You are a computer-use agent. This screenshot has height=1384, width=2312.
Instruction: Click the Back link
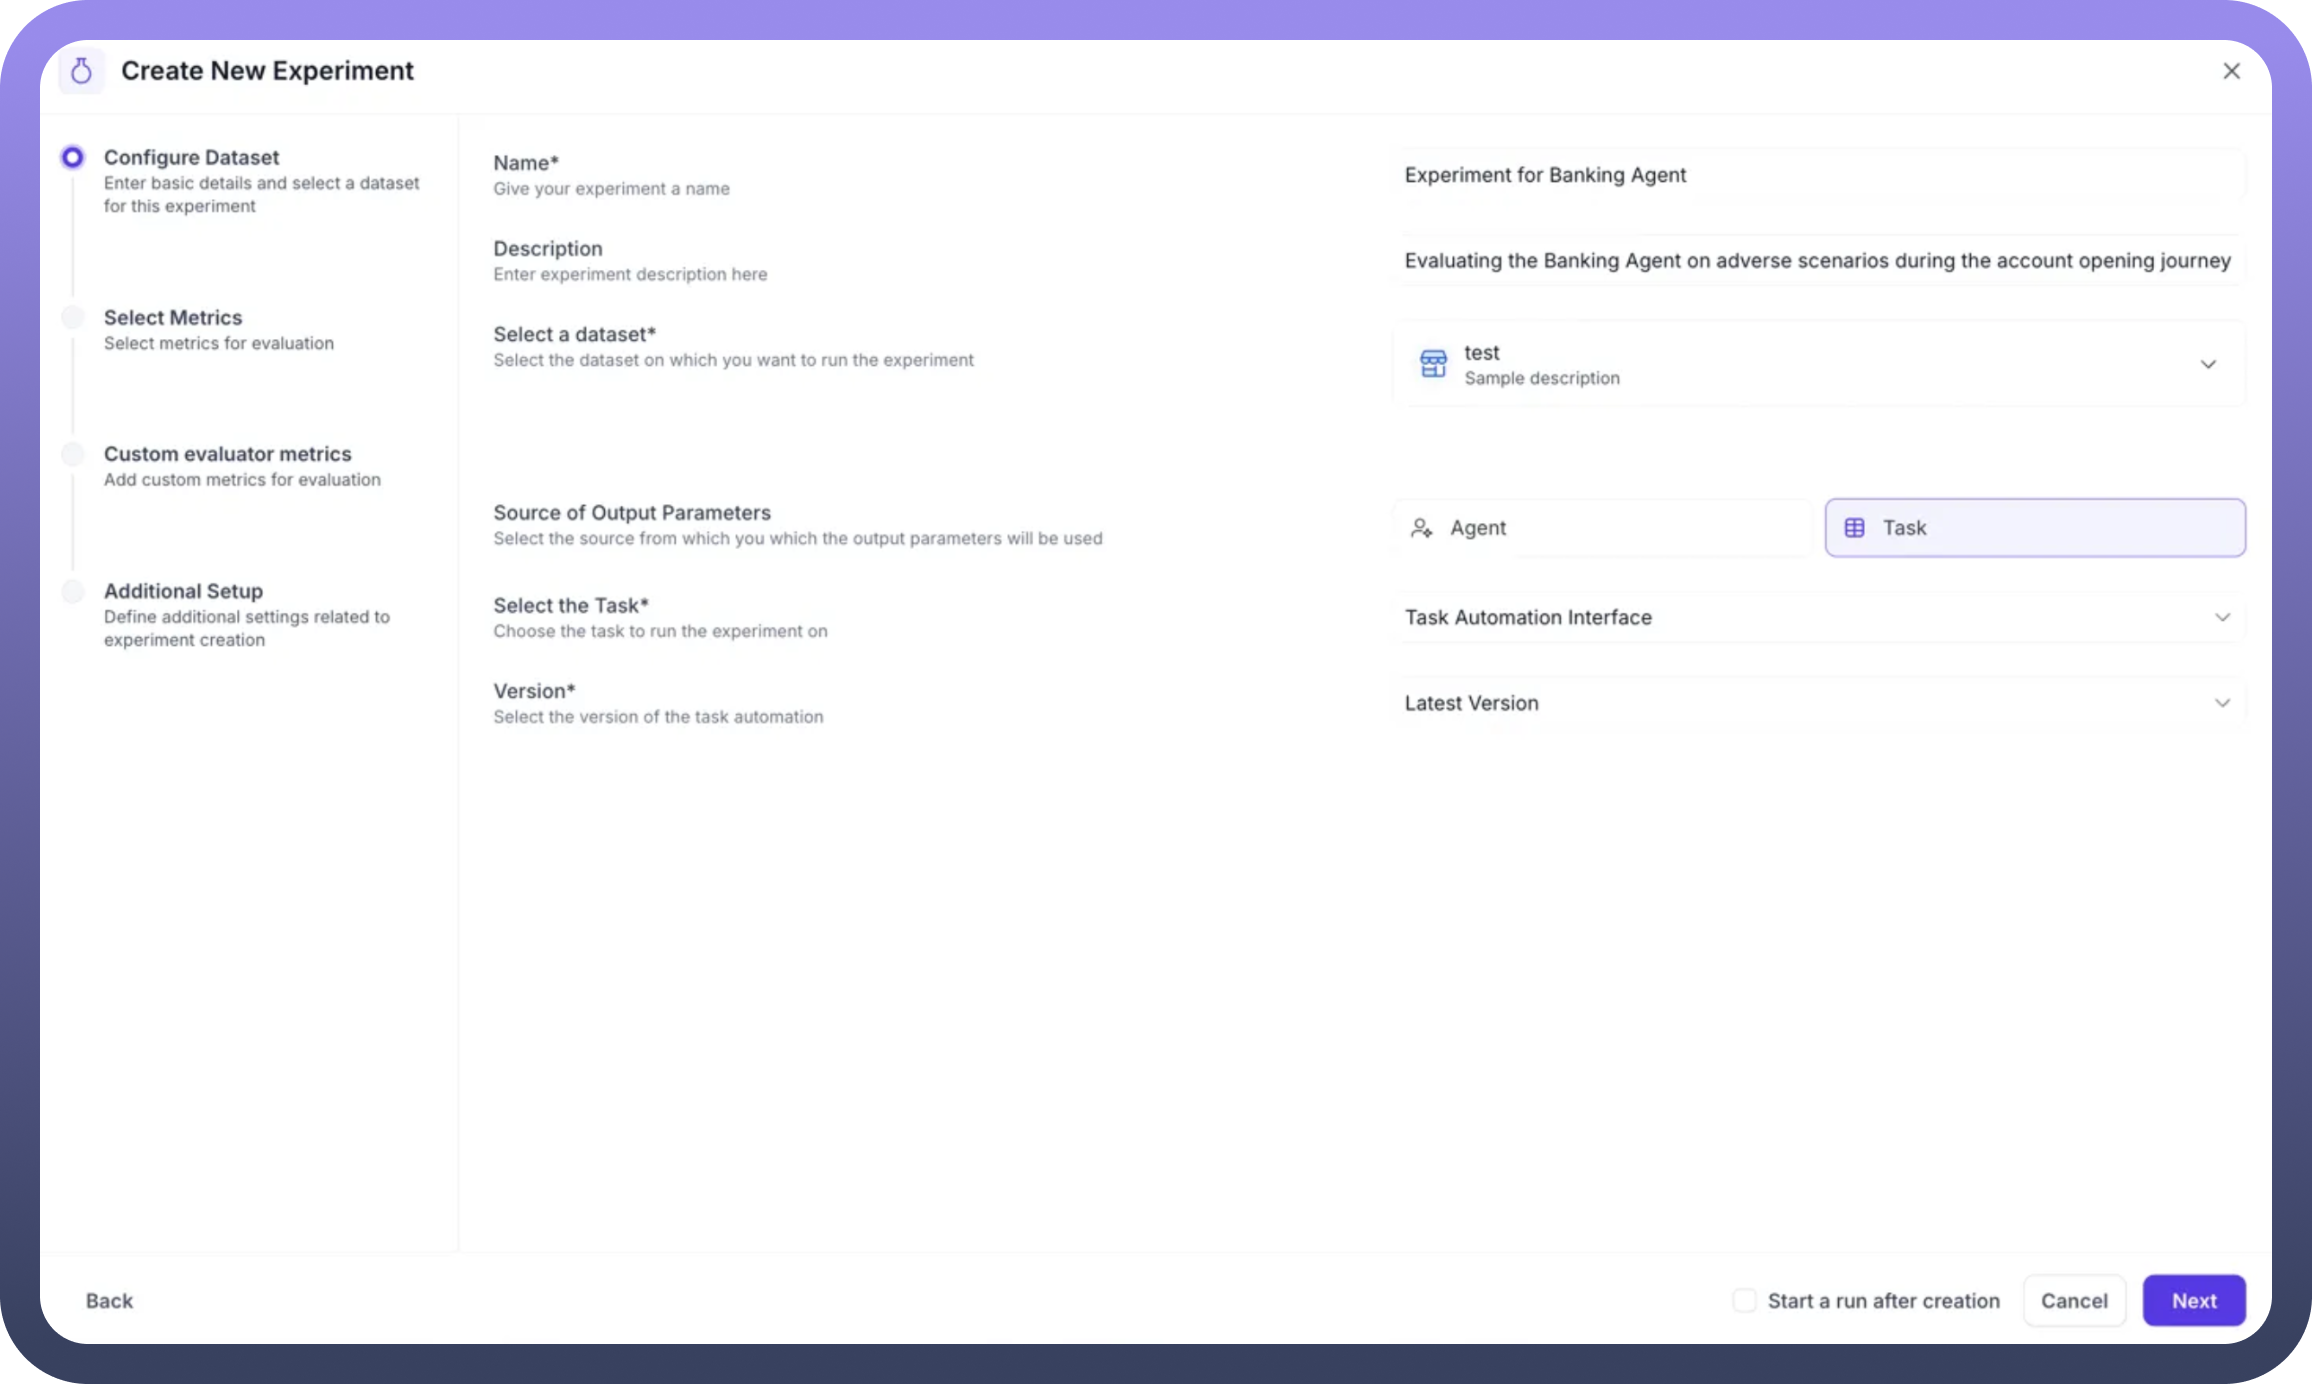tap(109, 1300)
